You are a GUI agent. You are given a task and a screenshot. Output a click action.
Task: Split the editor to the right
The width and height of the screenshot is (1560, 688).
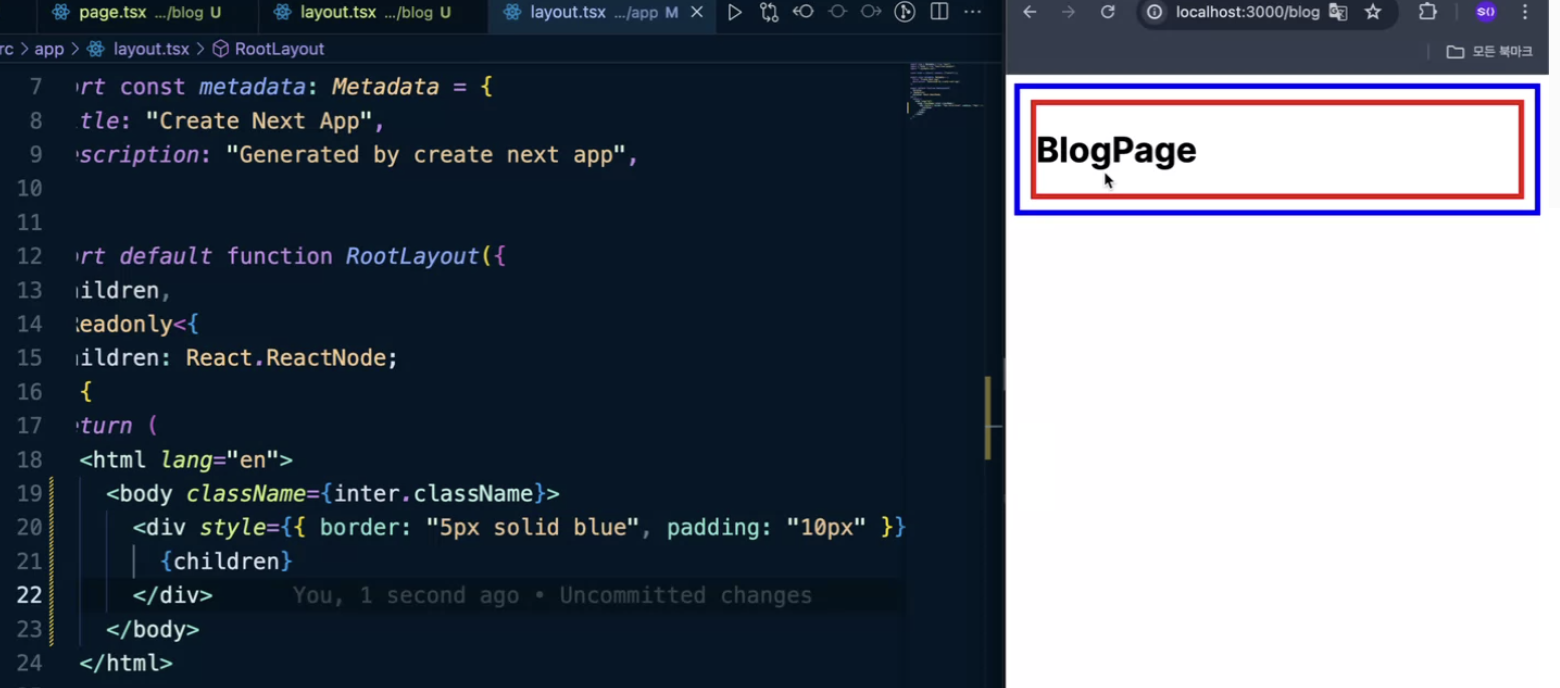click(939, 12)
